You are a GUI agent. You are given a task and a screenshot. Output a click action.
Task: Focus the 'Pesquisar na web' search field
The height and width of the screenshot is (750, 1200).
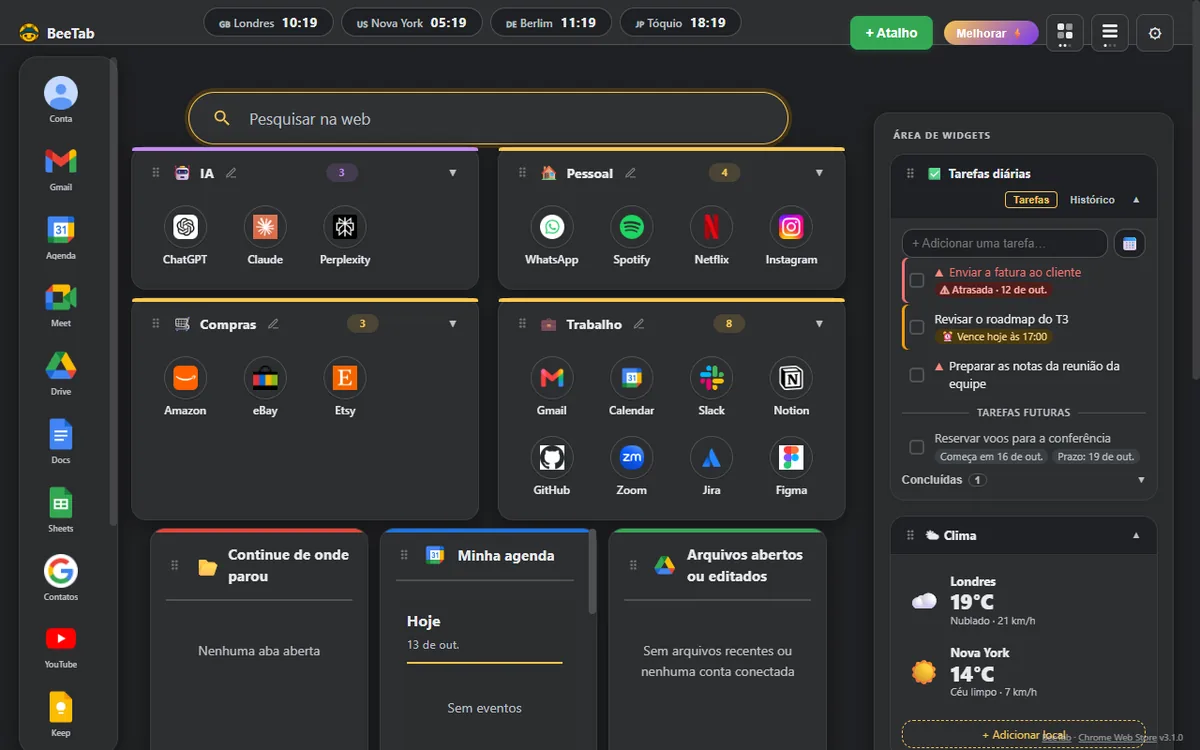pyautogui.click(x=488, y=119)
